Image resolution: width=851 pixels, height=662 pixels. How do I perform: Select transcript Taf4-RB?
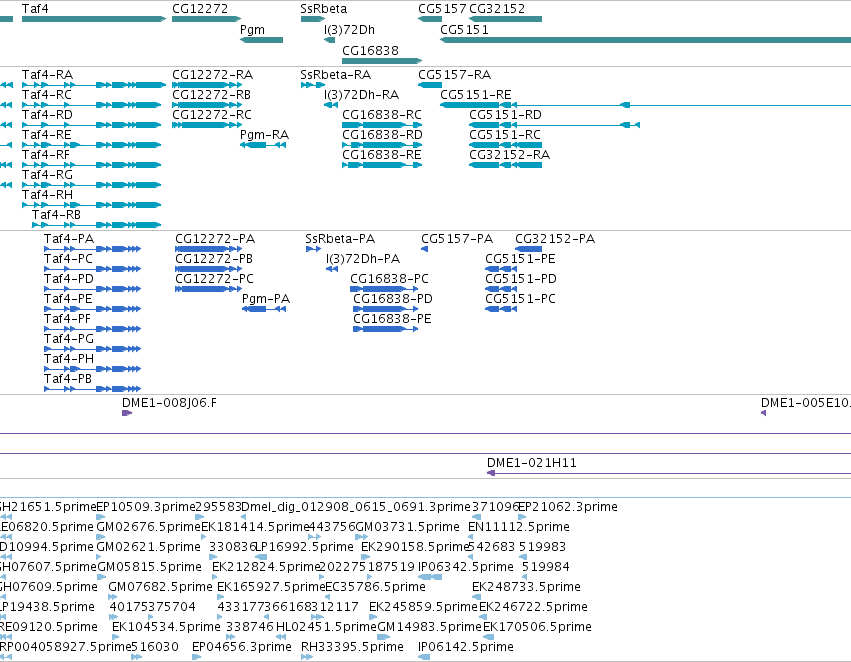97,225
